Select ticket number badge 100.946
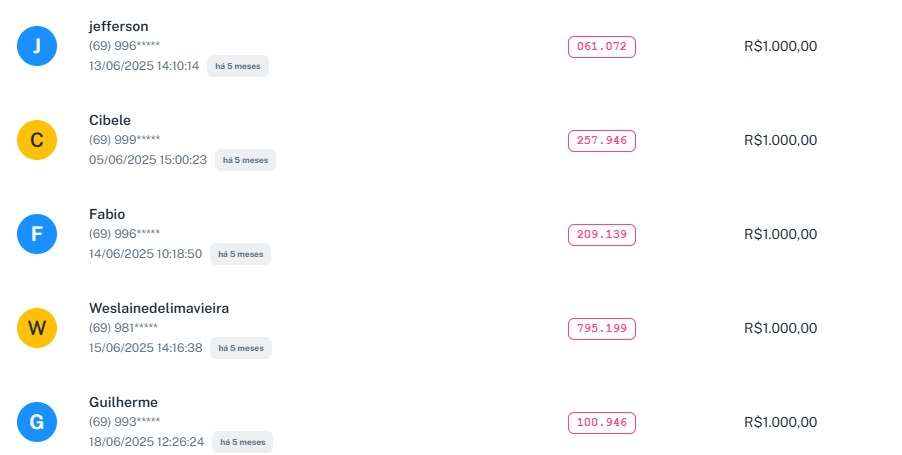The width and height of the screenshot is (902, 455). (x=602, y=422)
